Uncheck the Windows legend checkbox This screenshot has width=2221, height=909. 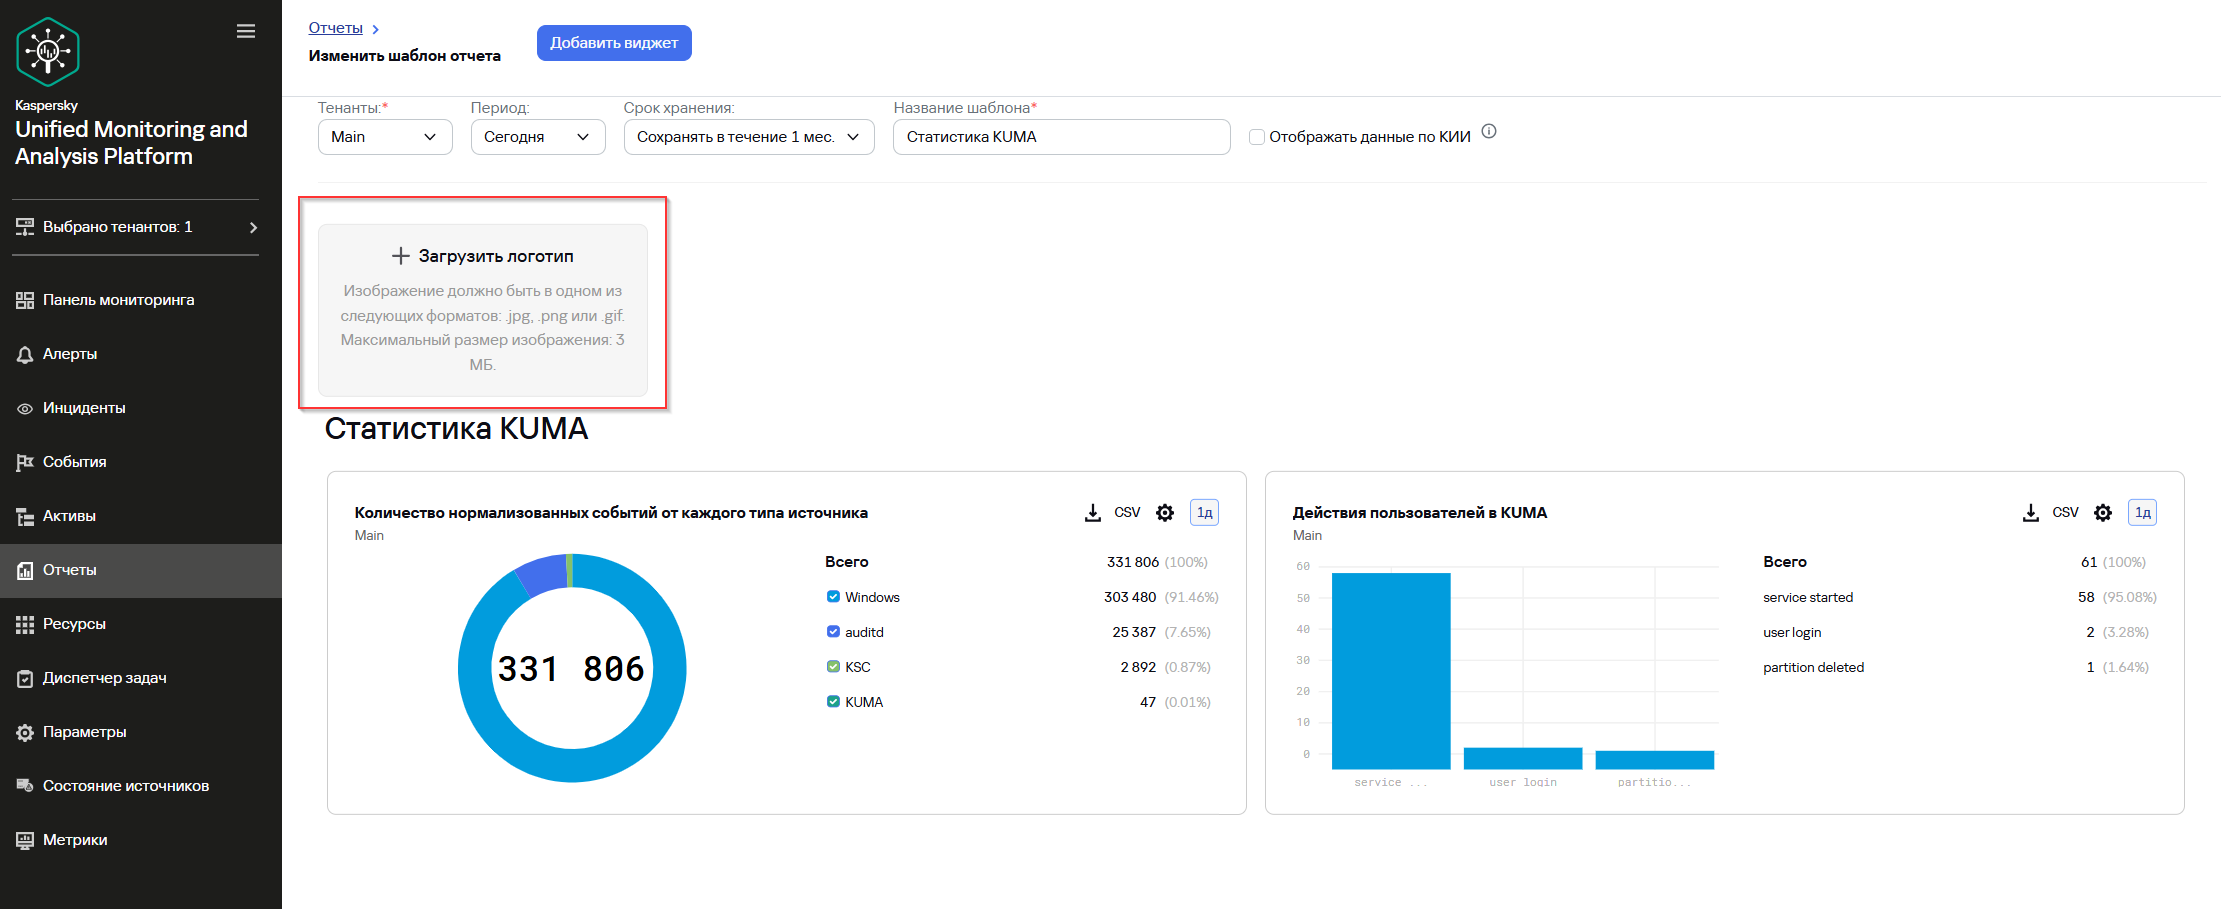(833, 597)
